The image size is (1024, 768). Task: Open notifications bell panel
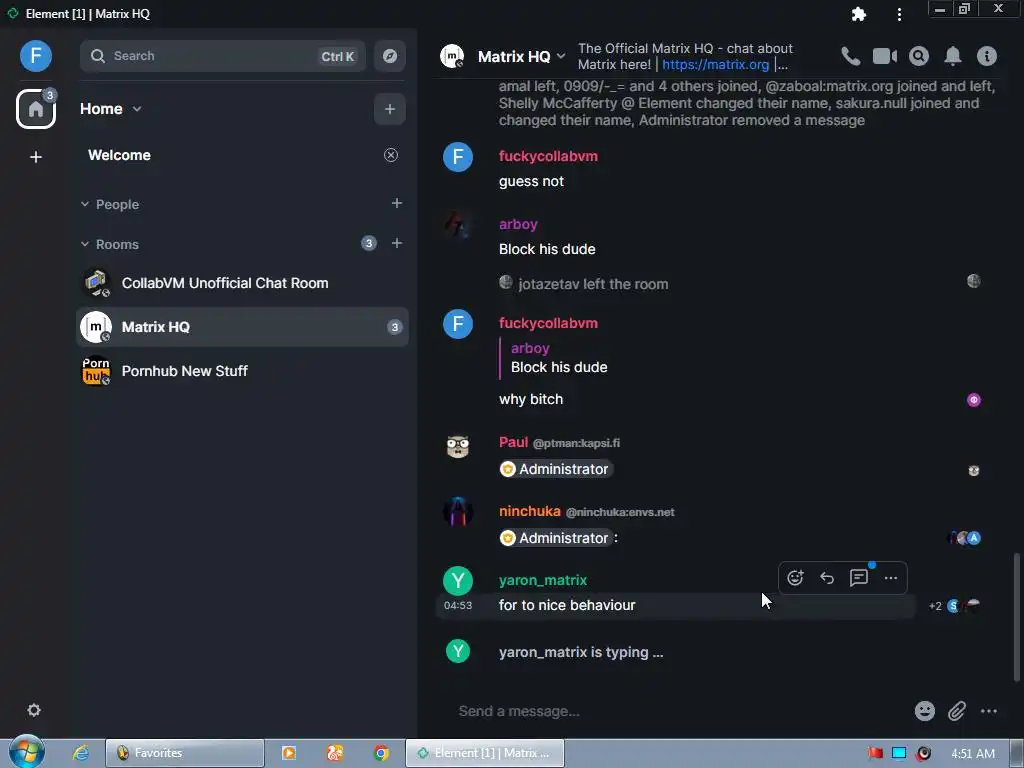(x=953, y=56)
